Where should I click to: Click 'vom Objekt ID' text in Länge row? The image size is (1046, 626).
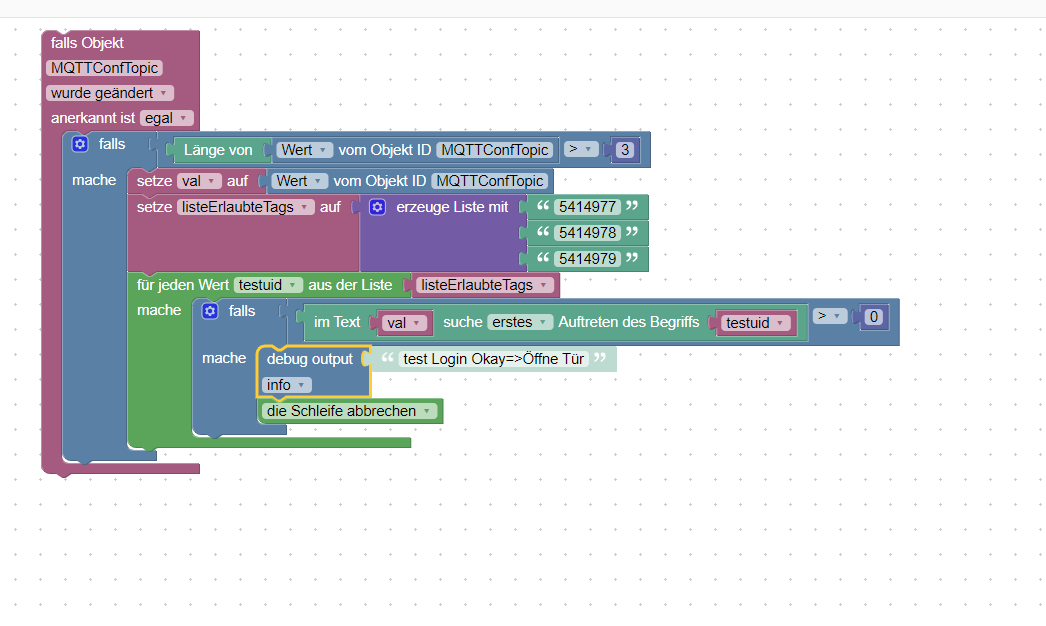click(x=384, y=150)
